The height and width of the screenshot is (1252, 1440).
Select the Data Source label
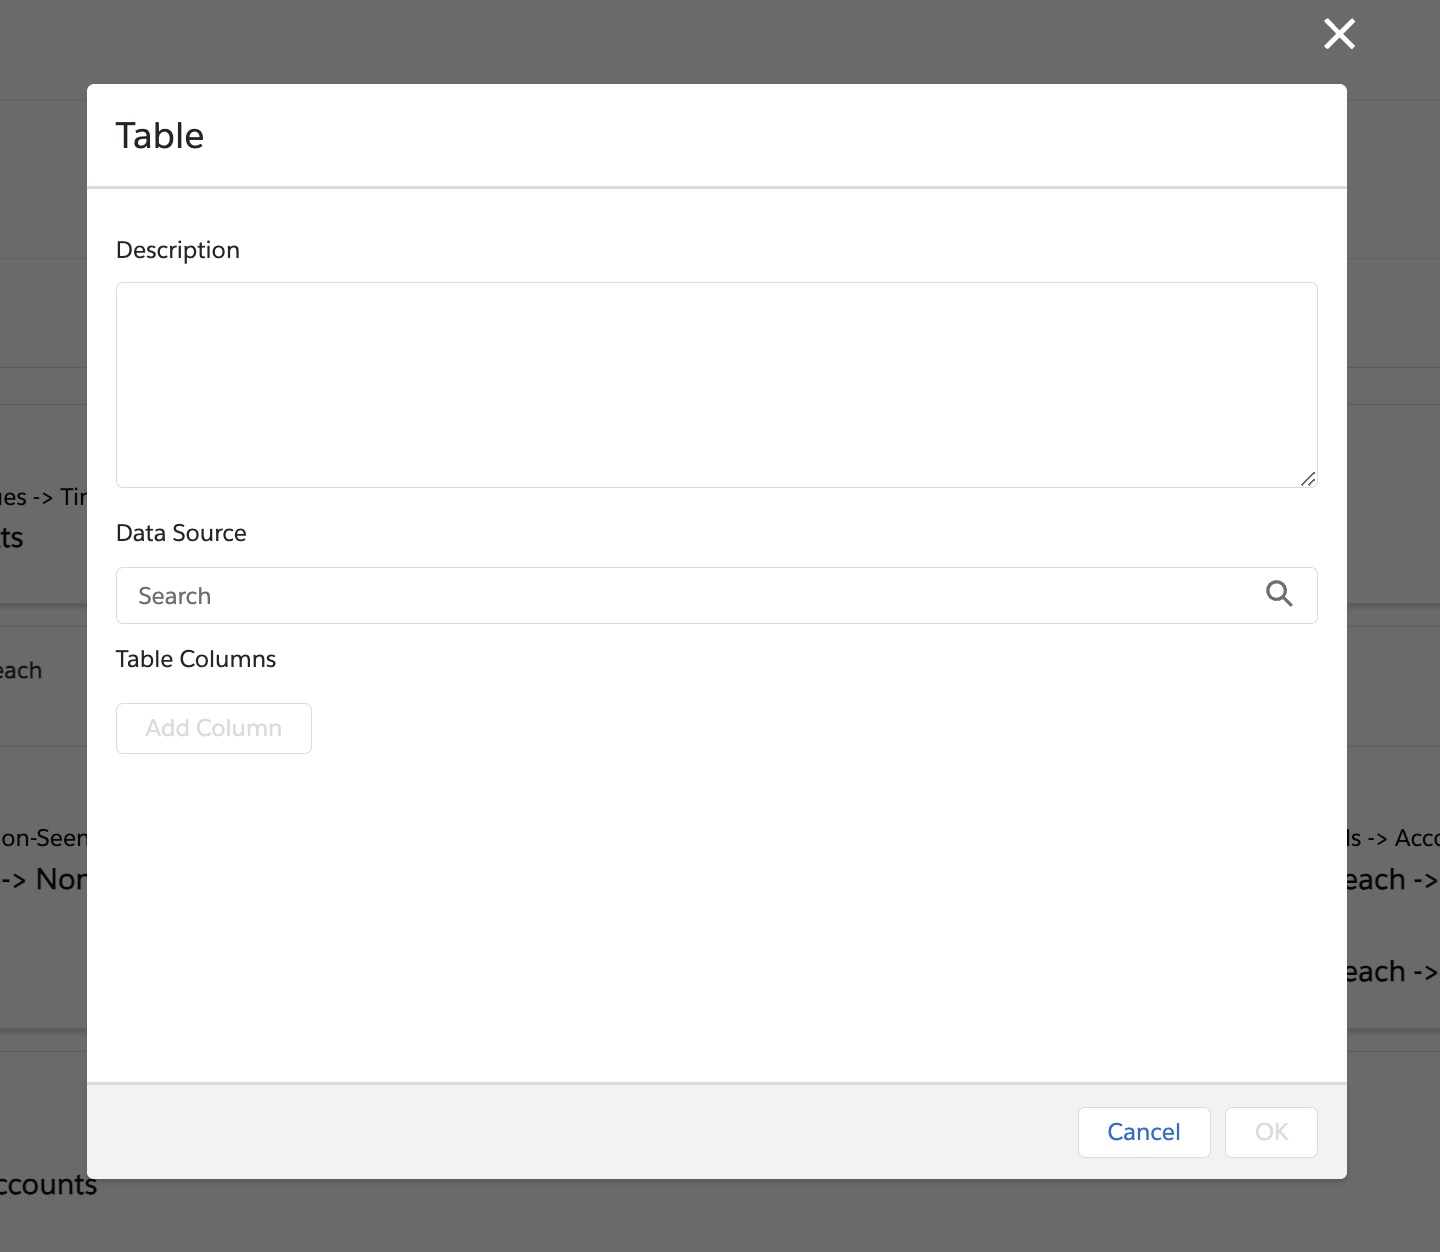point(181,533)
